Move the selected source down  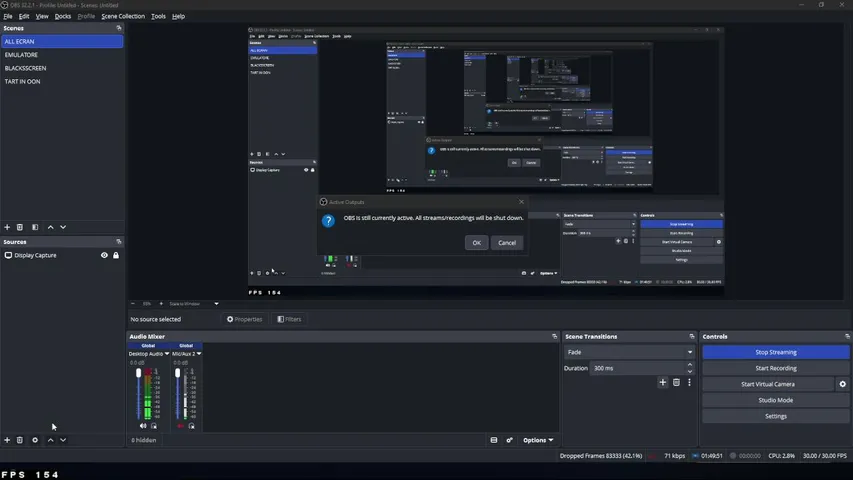(x=63, y=440)
